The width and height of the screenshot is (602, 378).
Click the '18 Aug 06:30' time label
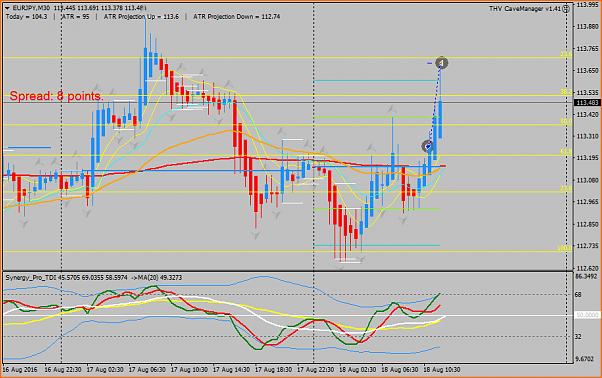tap(400, 370)
